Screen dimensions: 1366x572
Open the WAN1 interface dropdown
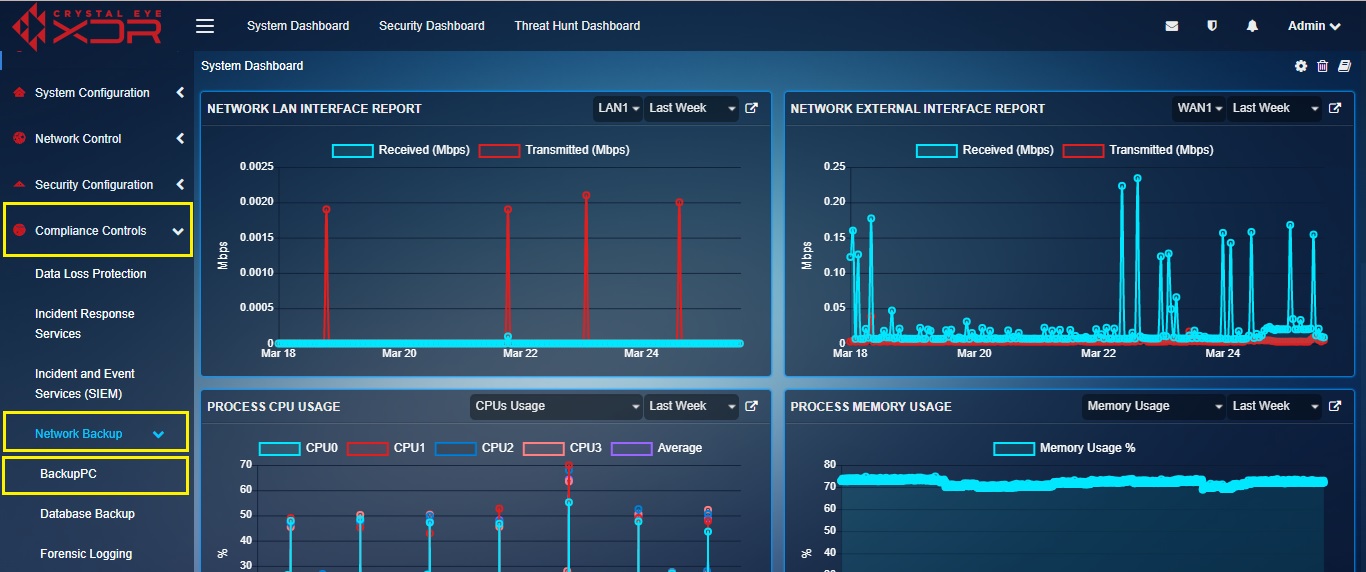pyautogui.click(x=1200, y=108)
